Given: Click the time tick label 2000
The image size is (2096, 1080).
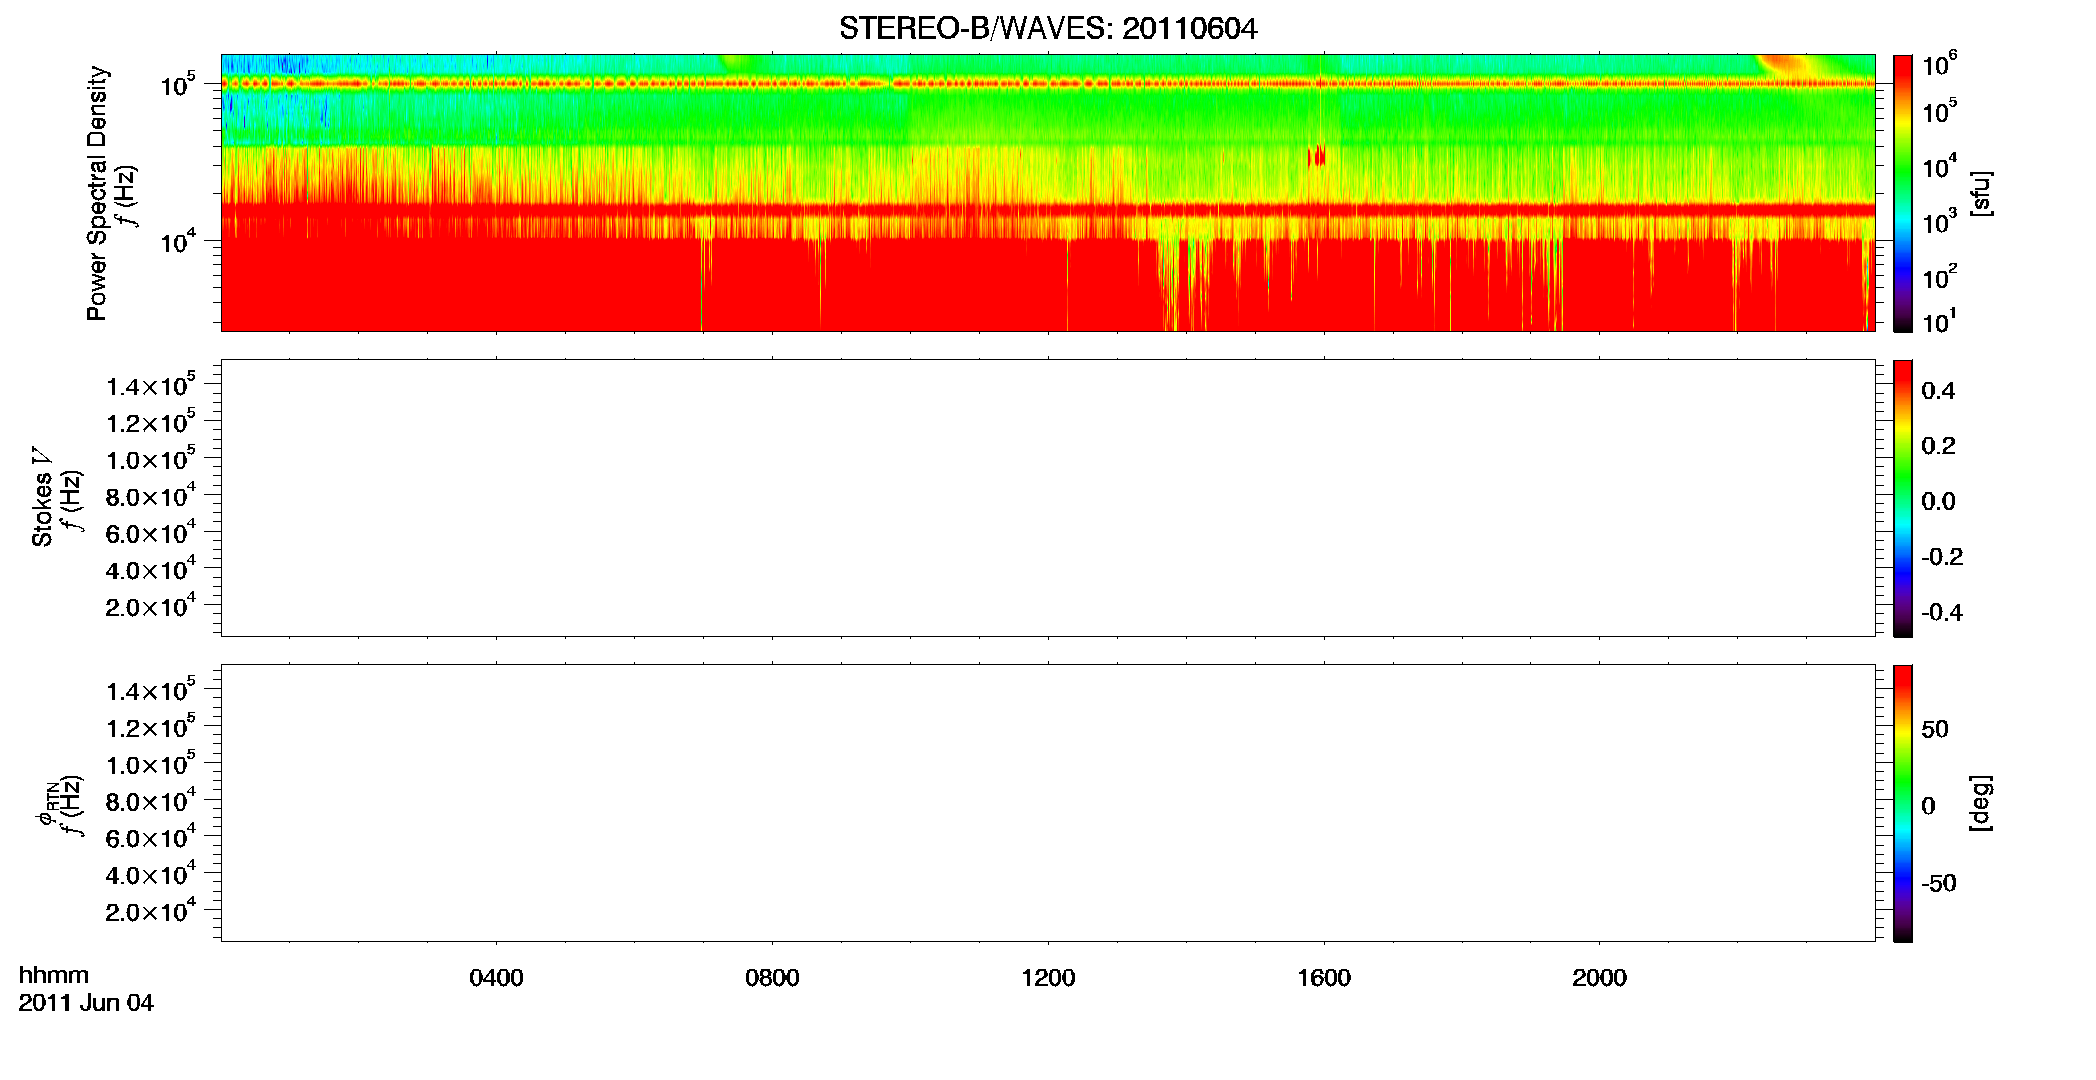Looking at the screenshot, I should point(1599,978).
